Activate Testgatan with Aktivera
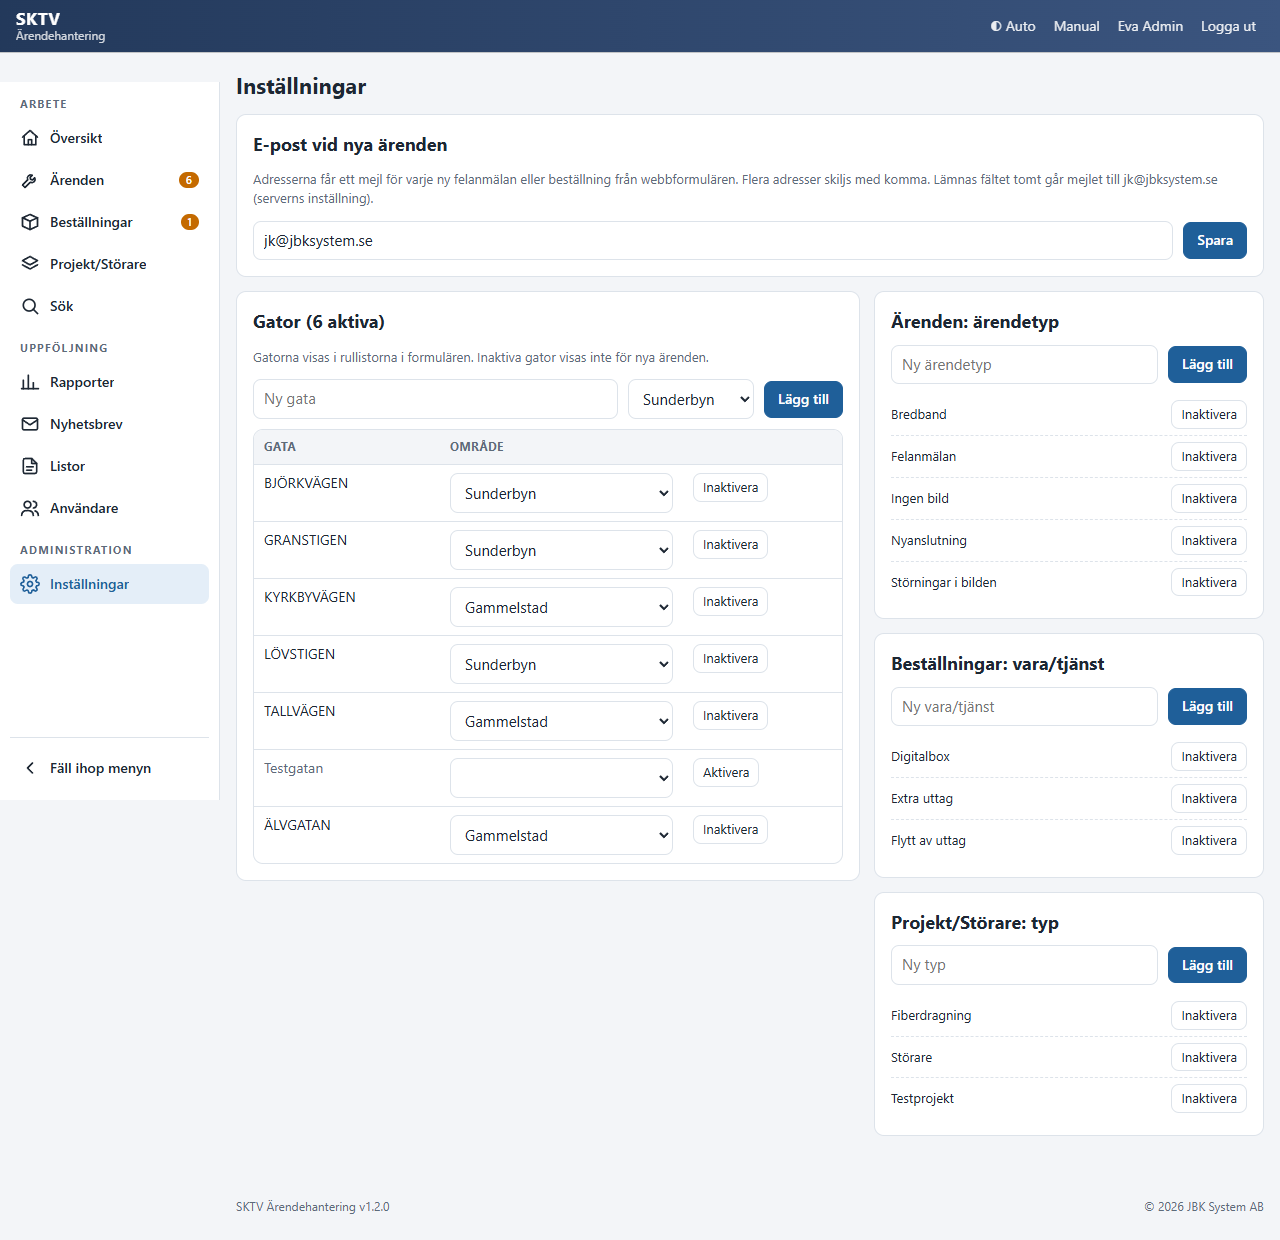This screenshot has height=1240, width=1280. click(x=726, y=773)
